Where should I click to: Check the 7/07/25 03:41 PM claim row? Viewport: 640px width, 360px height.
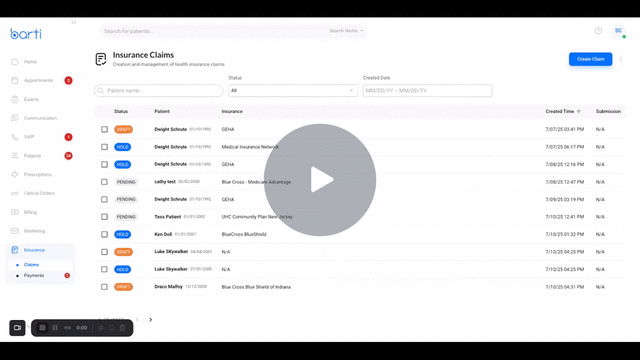[x=104, y=129]
